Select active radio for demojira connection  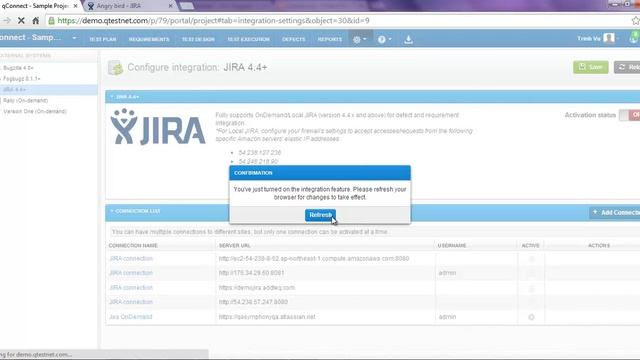coord(531,288)
